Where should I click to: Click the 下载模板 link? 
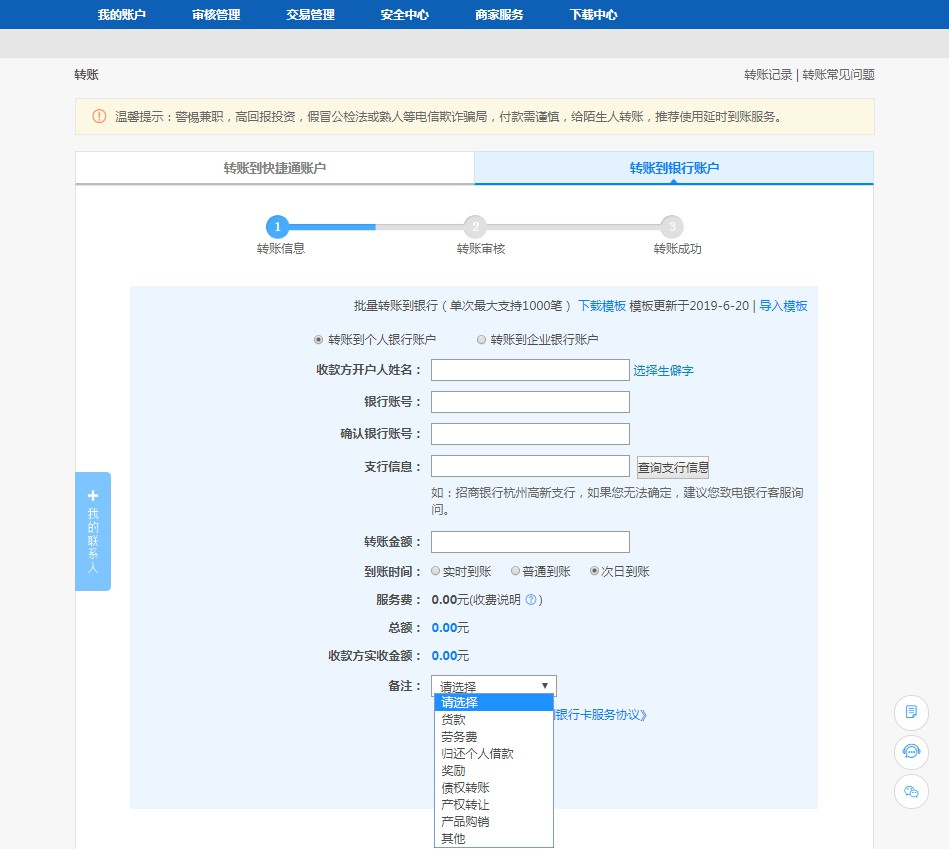coord(602,306)
